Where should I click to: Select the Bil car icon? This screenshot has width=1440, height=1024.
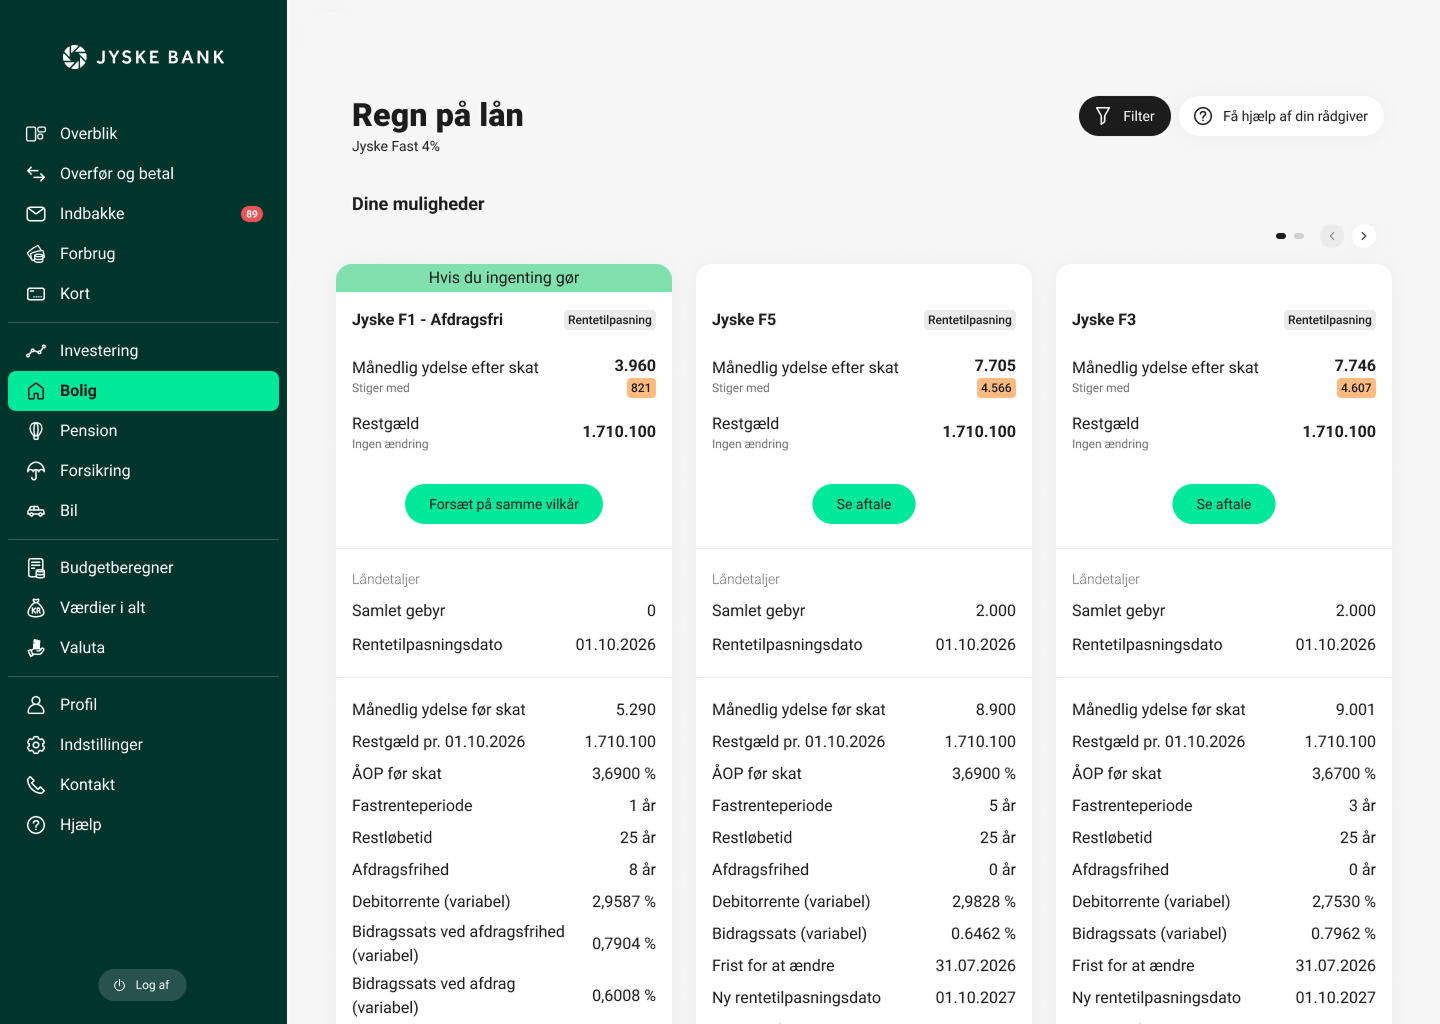[x=36, y=511]
